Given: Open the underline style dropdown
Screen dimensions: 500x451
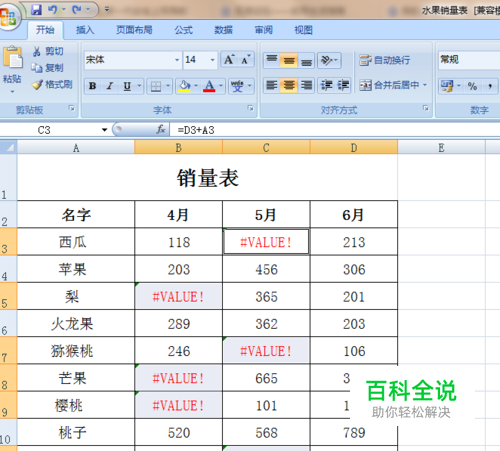Looking at the screenshot, I should coord(139,86).
